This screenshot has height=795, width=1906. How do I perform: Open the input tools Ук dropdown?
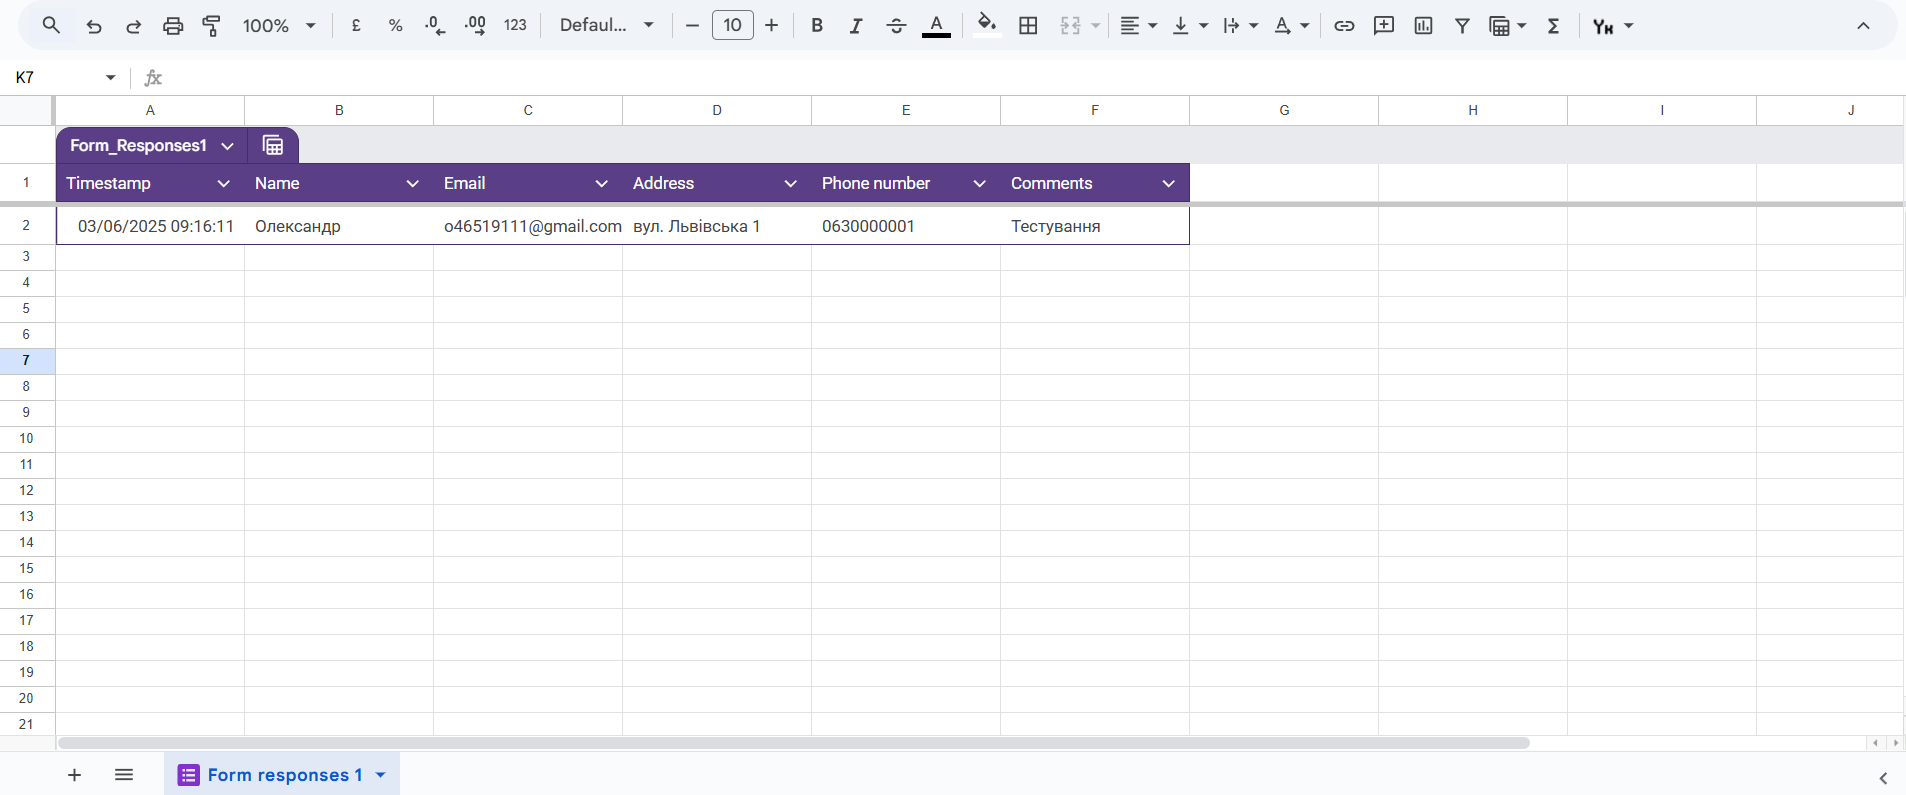pos(1613,26)
